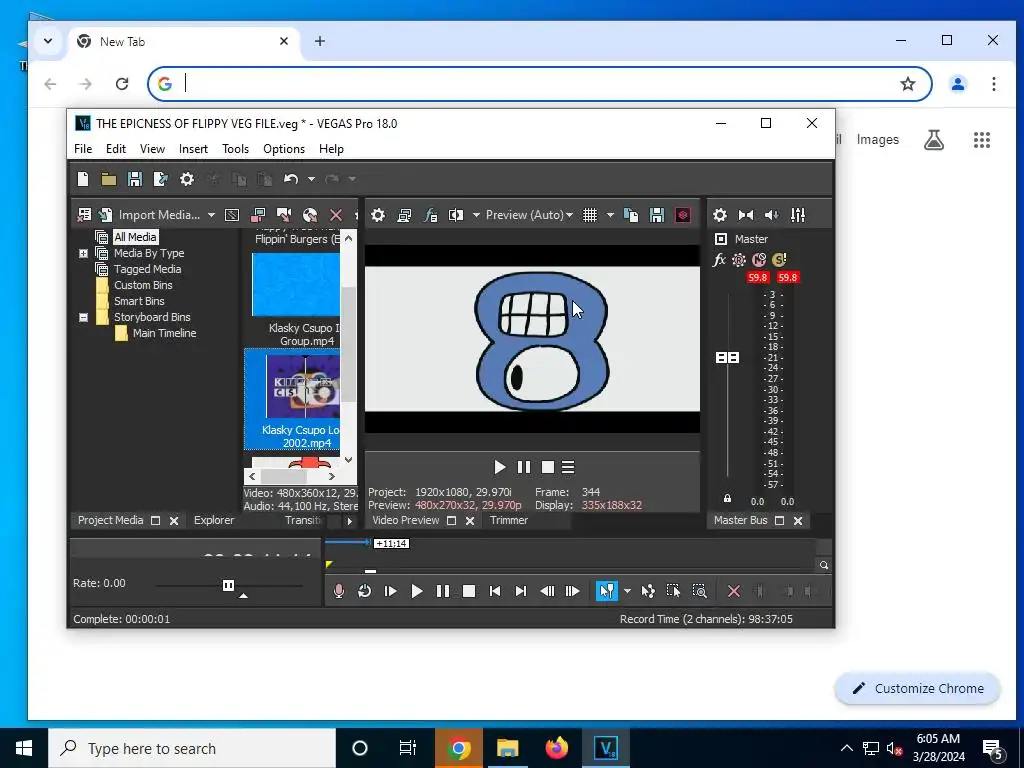This screenshot has height=768, width=1024.
Task: Click the Master volume fader handle
Action: 728,357
